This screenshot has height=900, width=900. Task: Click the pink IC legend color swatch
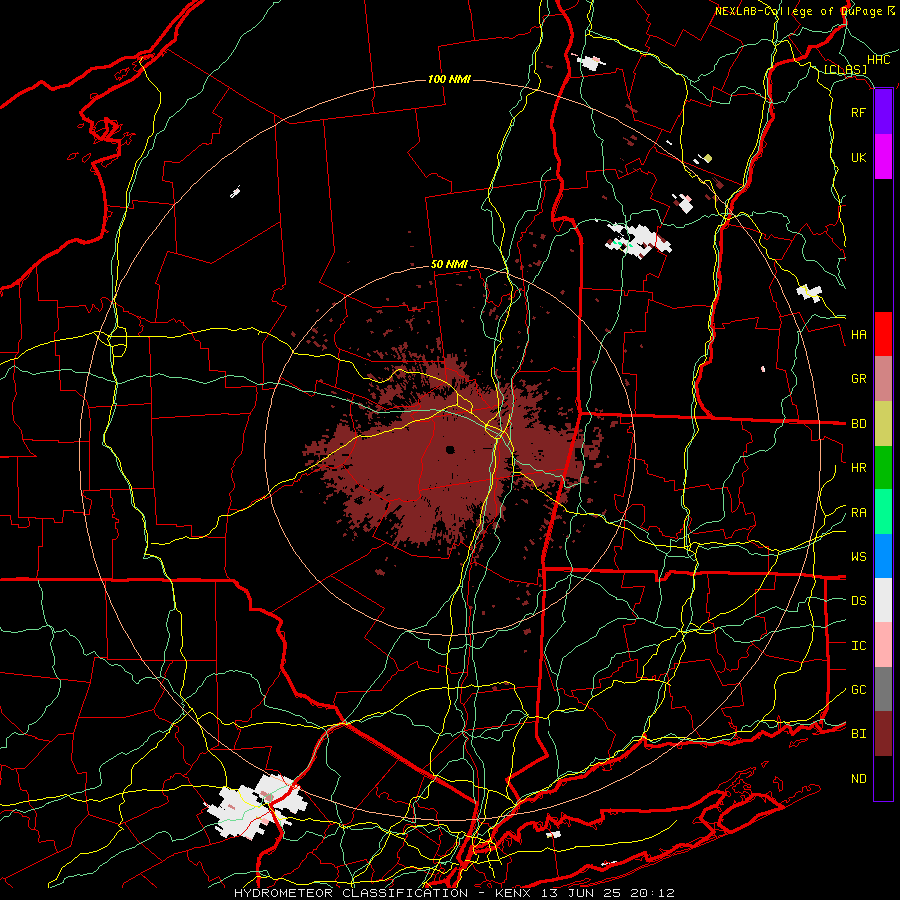pyautogui.click(x=883, y=645)
